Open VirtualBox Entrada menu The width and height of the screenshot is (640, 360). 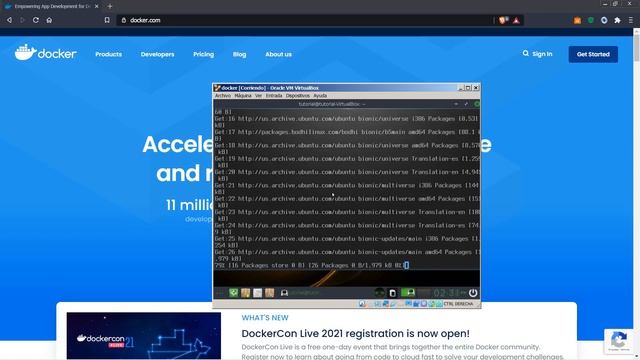pyautogui.click(x=274, y=96)
